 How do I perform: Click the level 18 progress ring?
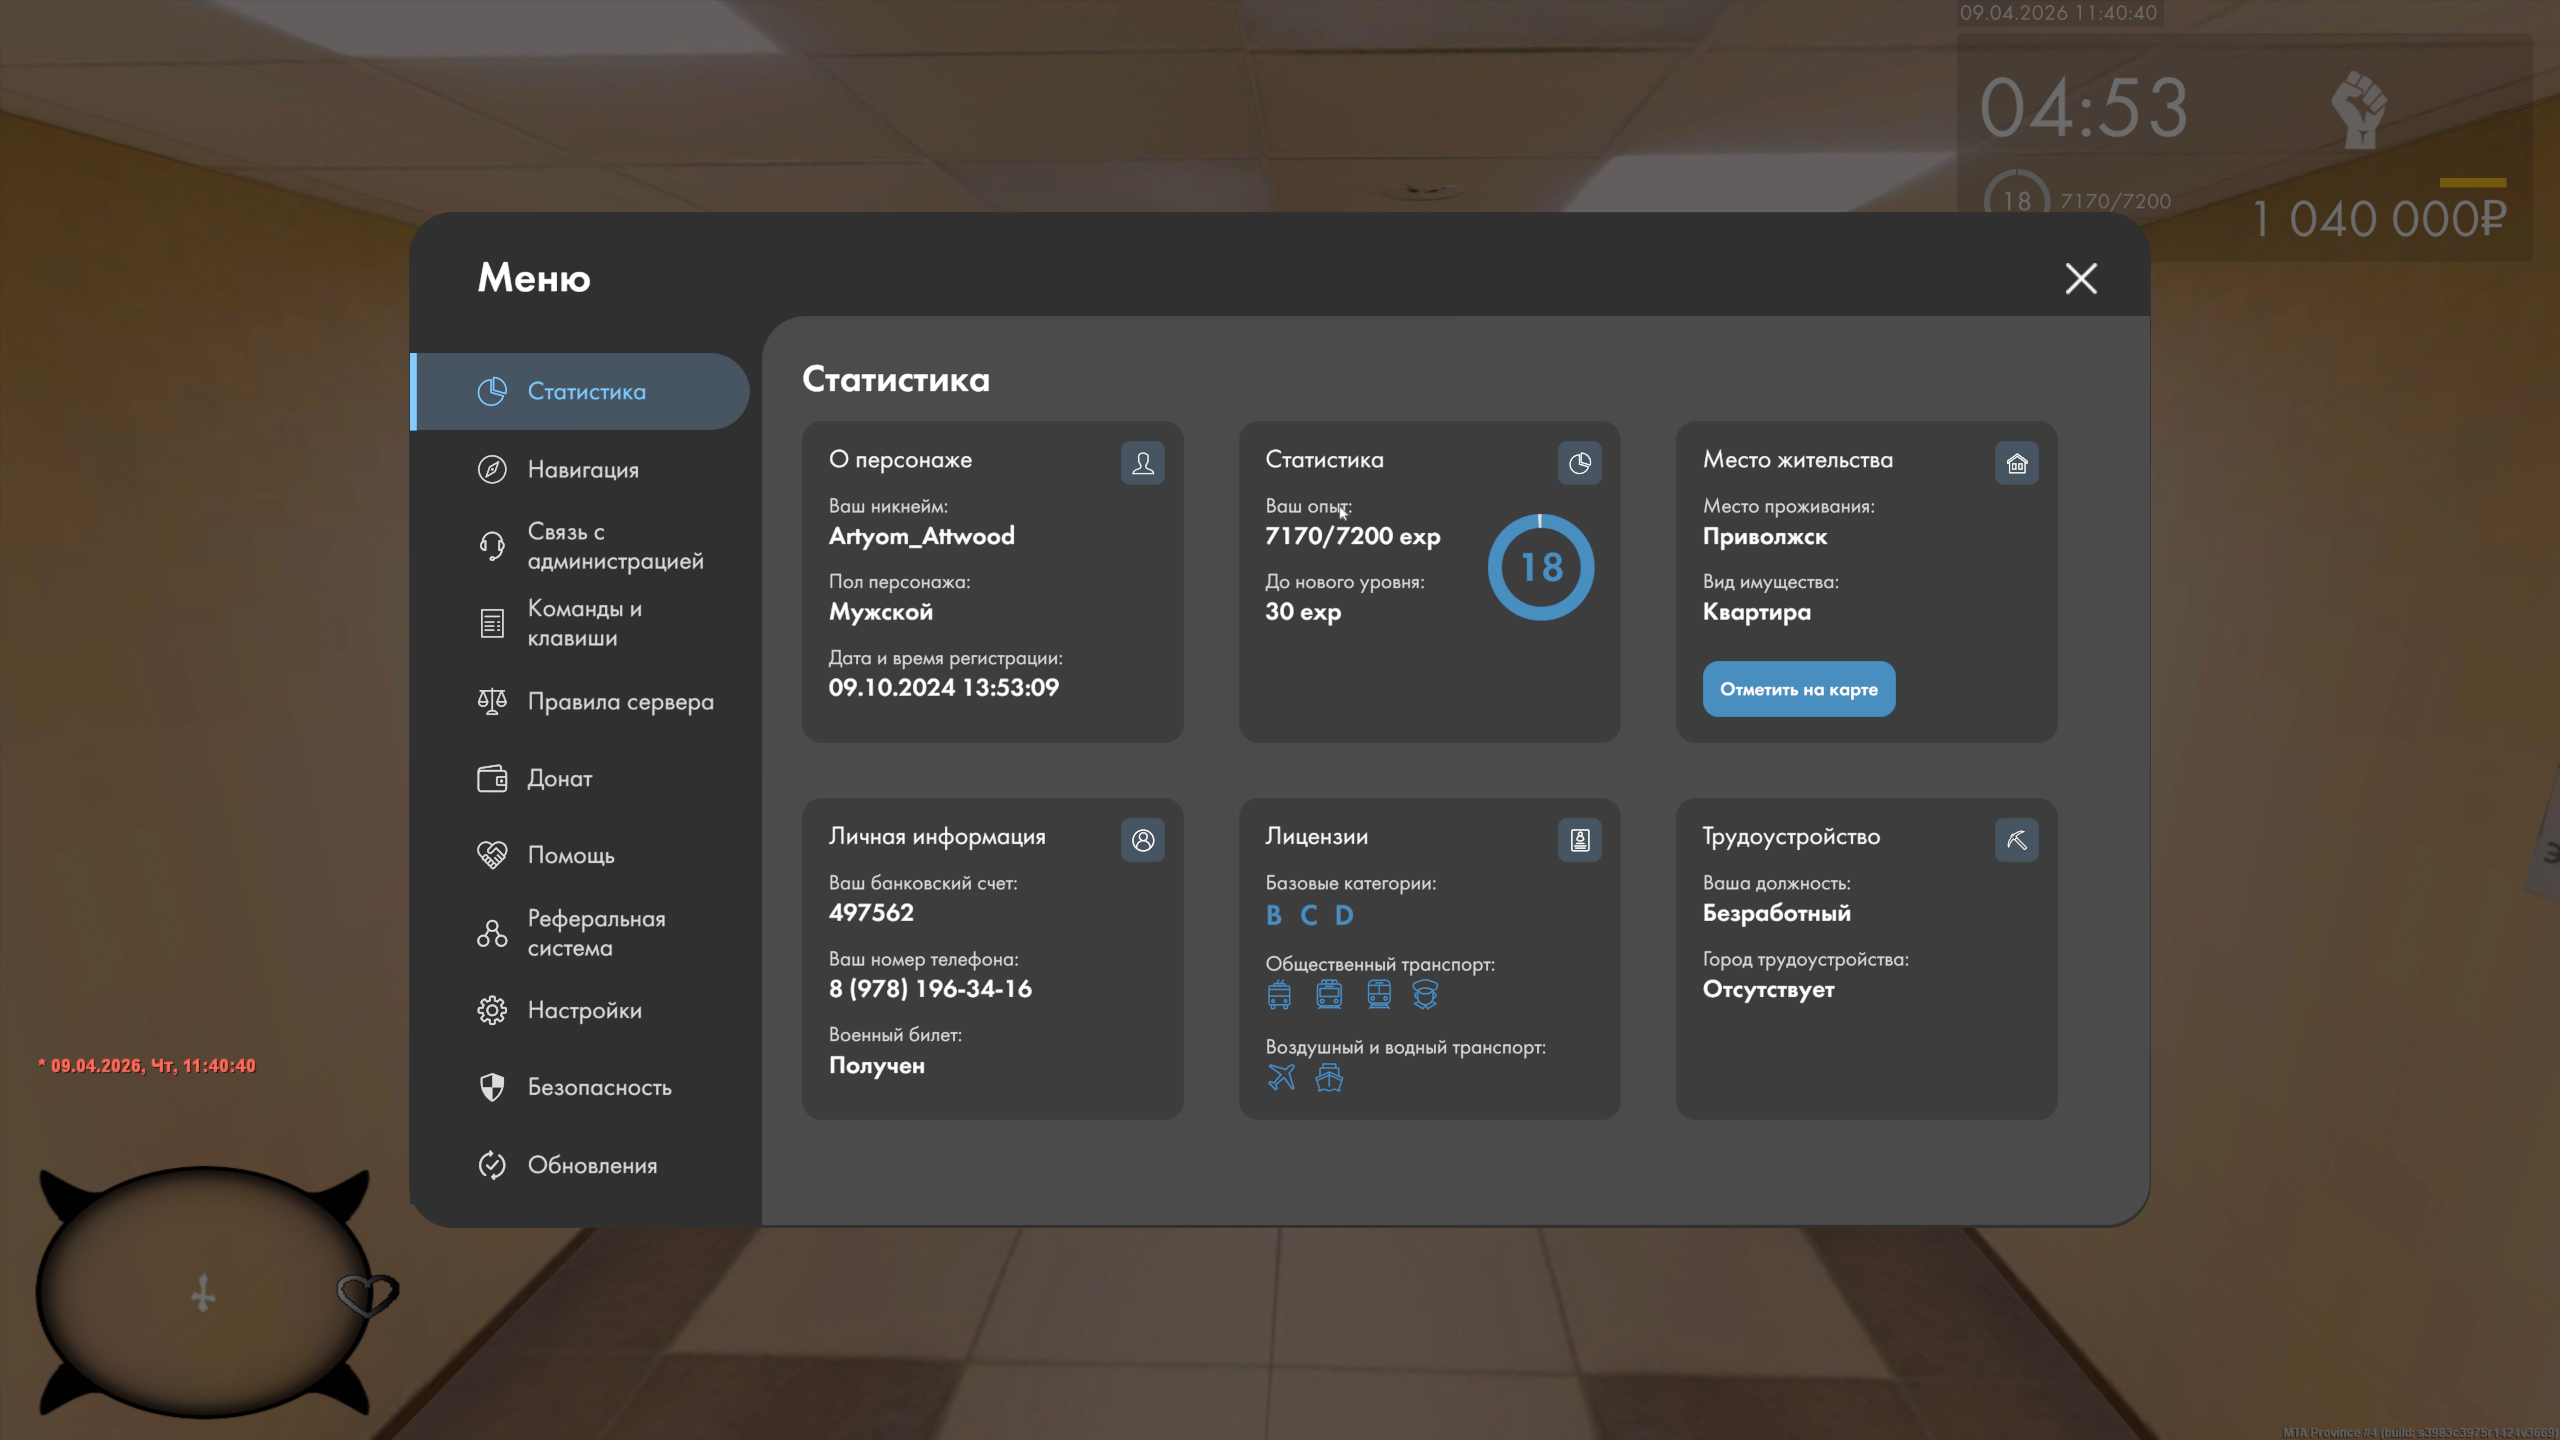point(1540,567)
